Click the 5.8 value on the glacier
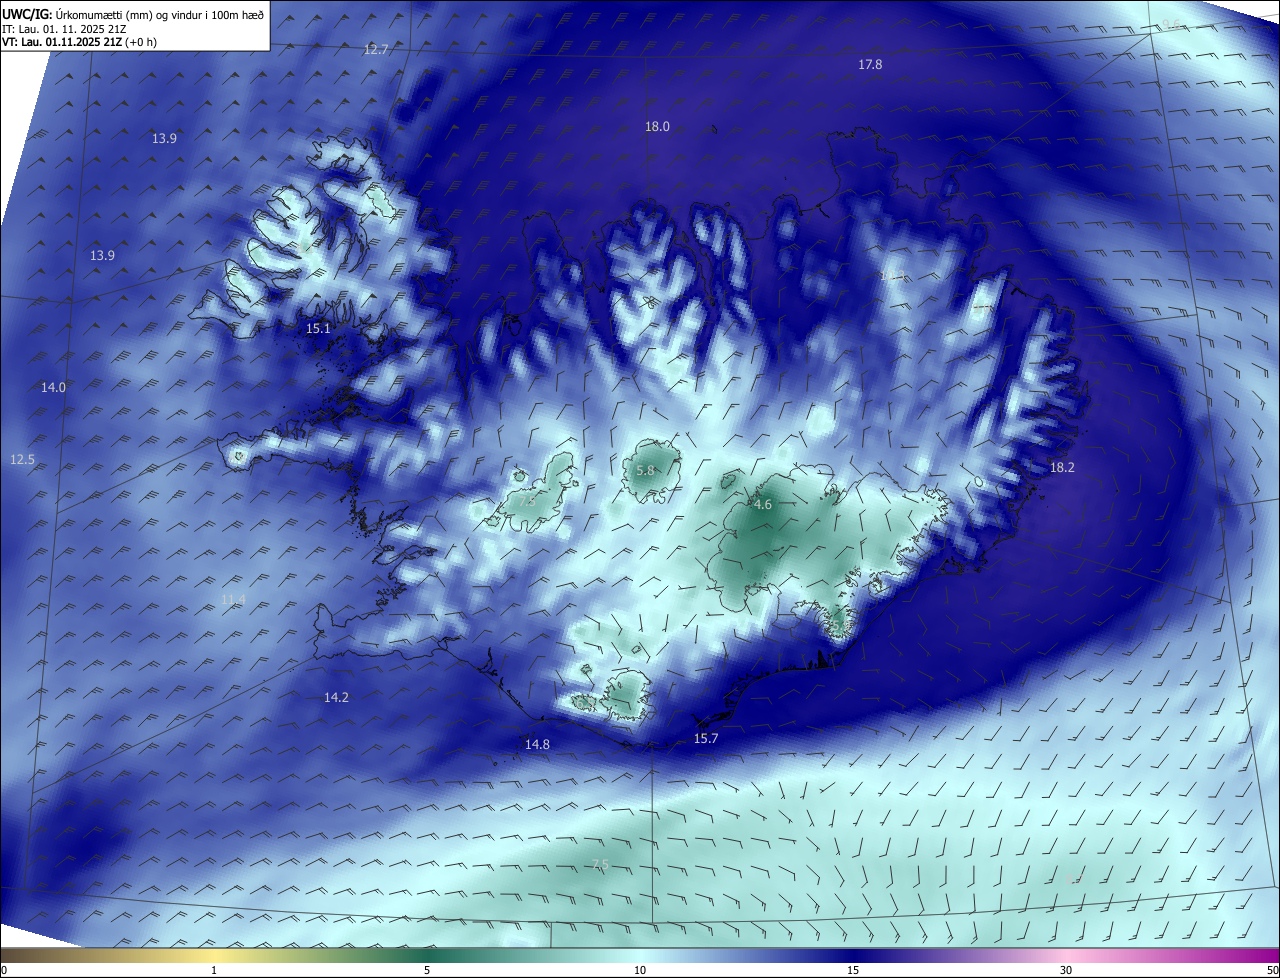 coord(645,470)
